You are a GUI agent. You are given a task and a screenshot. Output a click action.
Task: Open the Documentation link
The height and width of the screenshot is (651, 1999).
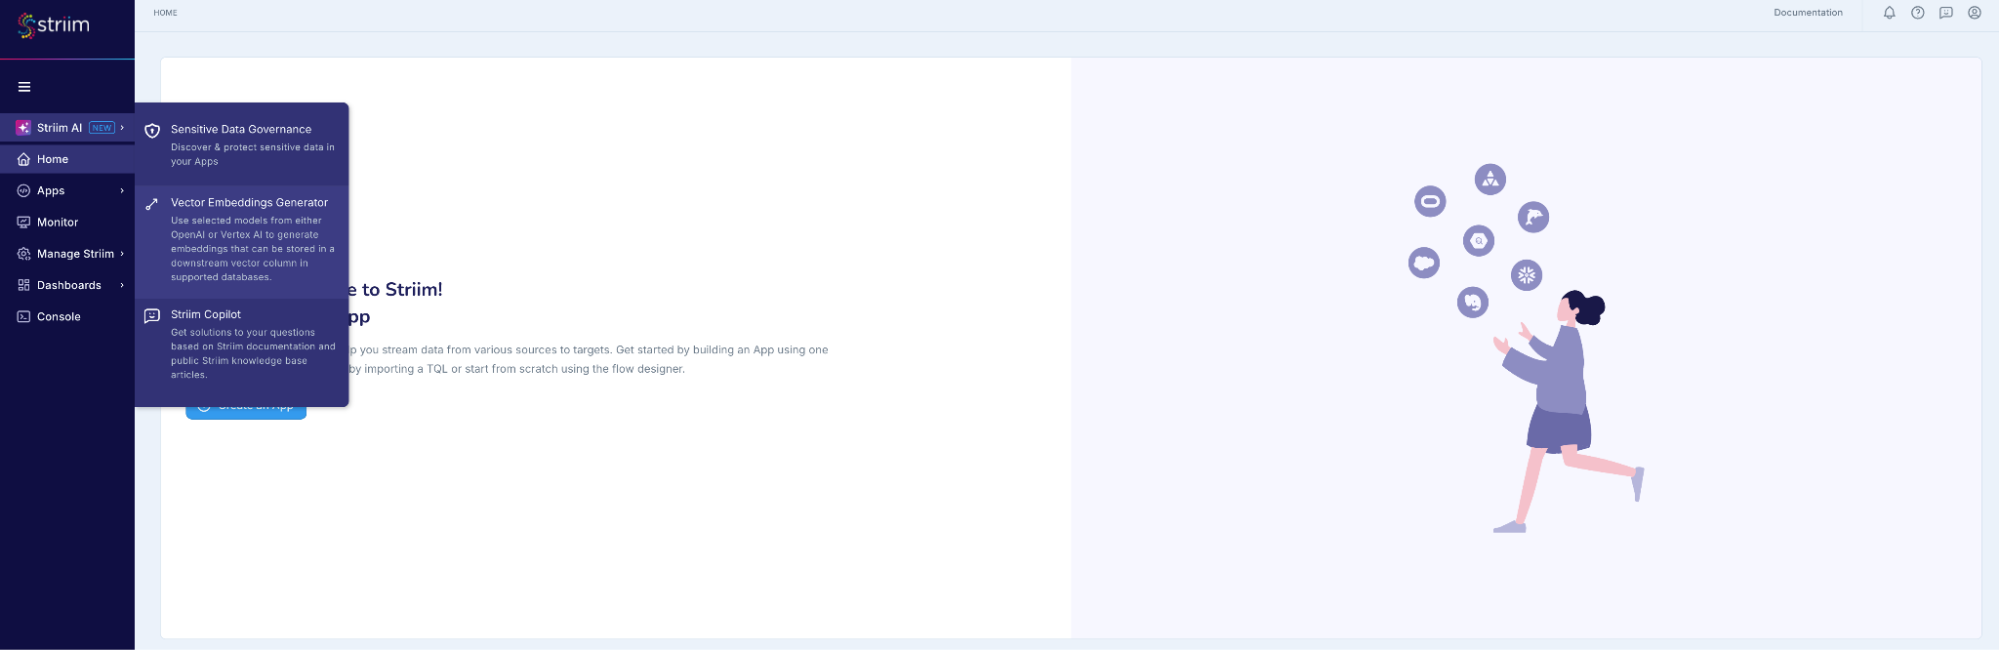point(1807,13)
